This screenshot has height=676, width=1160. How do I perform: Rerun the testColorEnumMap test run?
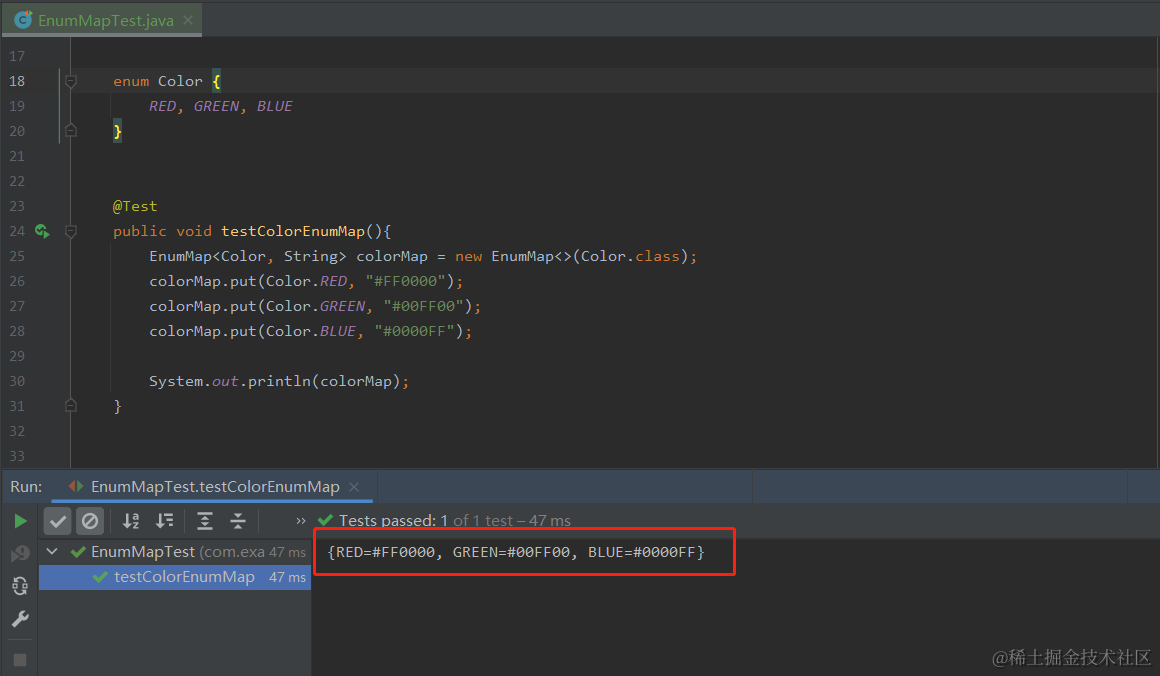point(20,520)
